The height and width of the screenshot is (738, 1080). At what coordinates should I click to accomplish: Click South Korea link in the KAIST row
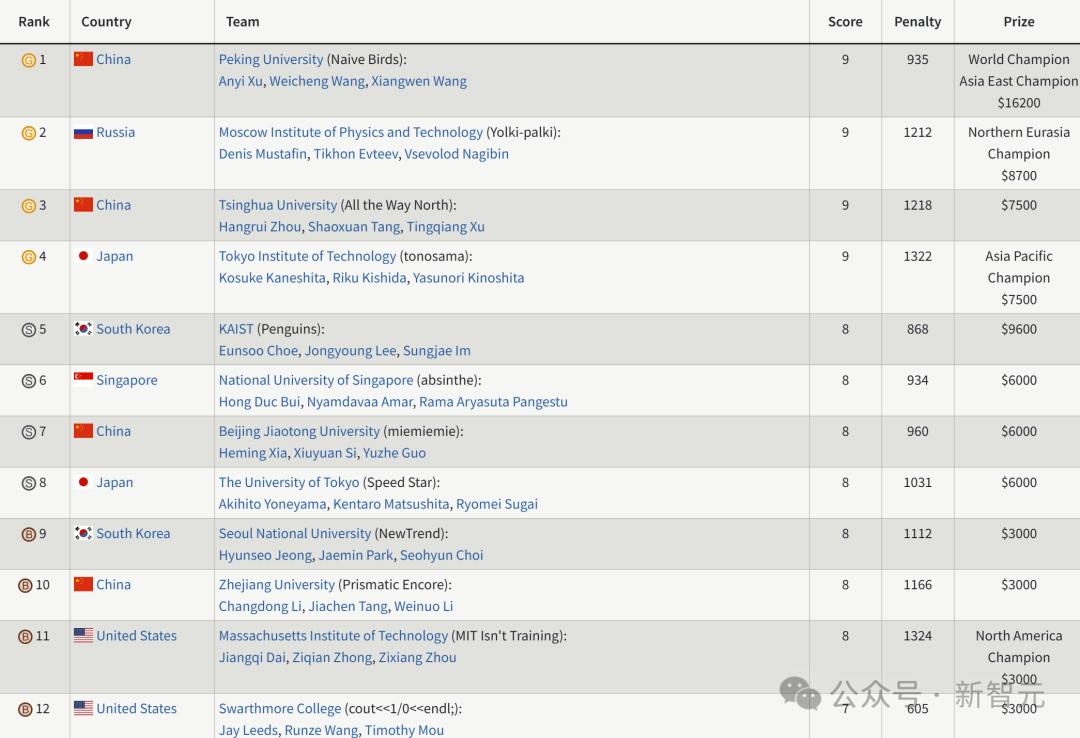(133, 329)
